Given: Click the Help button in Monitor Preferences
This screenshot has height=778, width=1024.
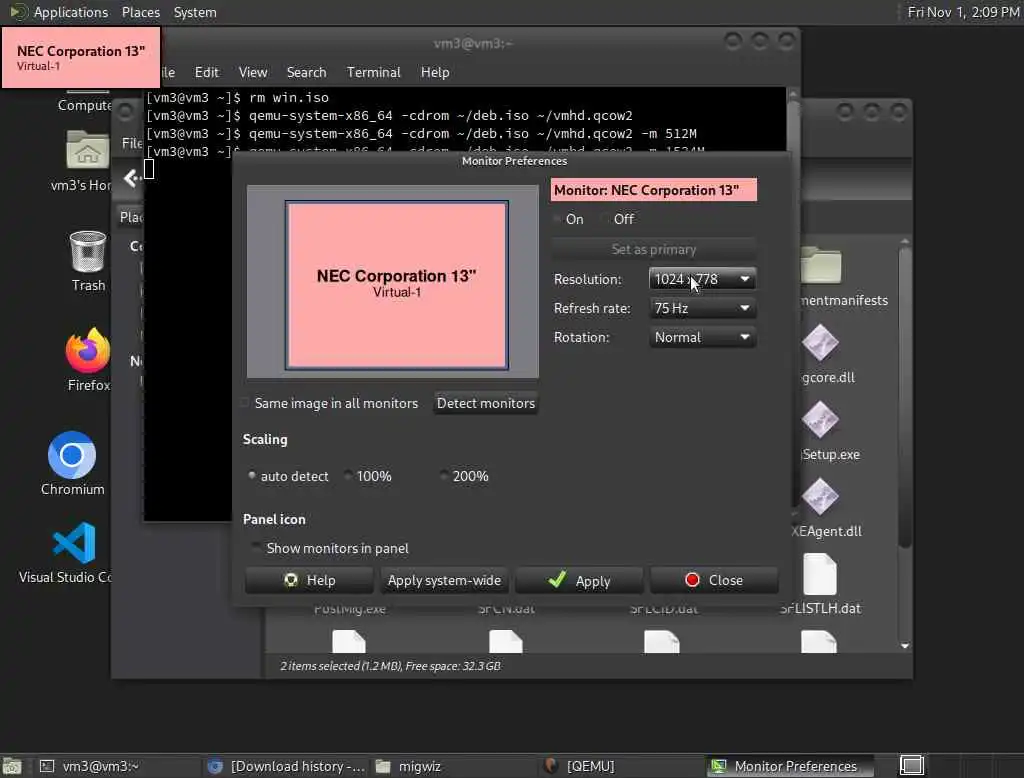Looking at the screenshot, I should [310, 580].
